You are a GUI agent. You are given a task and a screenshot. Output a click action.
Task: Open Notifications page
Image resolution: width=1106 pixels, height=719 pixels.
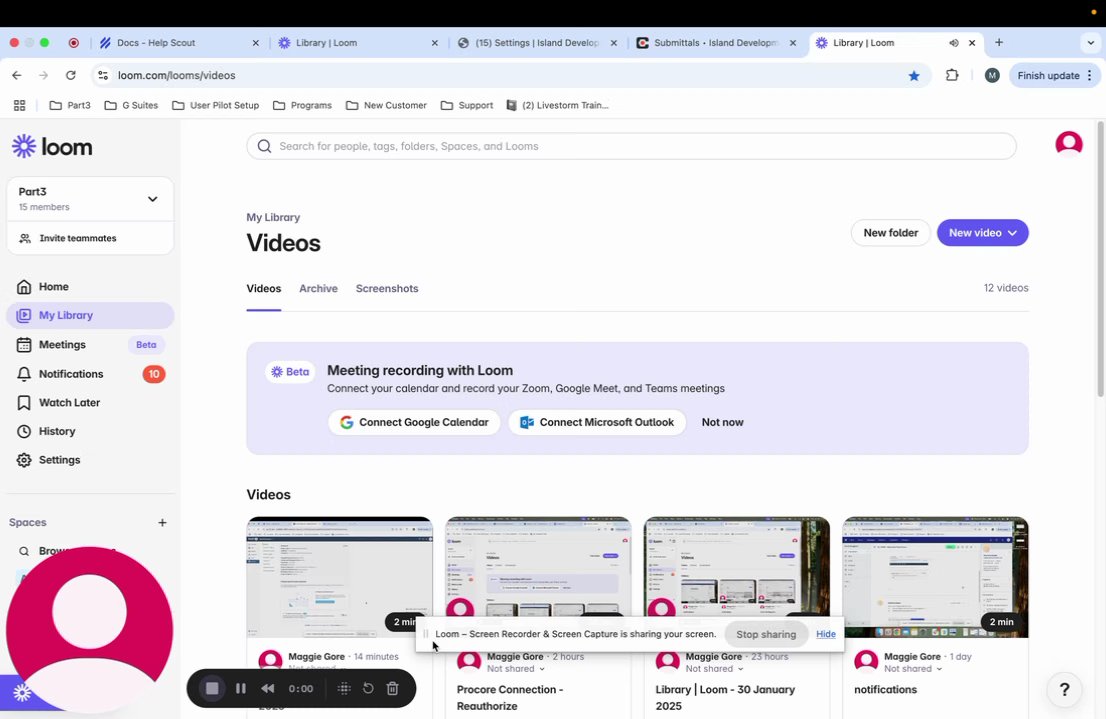71,374
